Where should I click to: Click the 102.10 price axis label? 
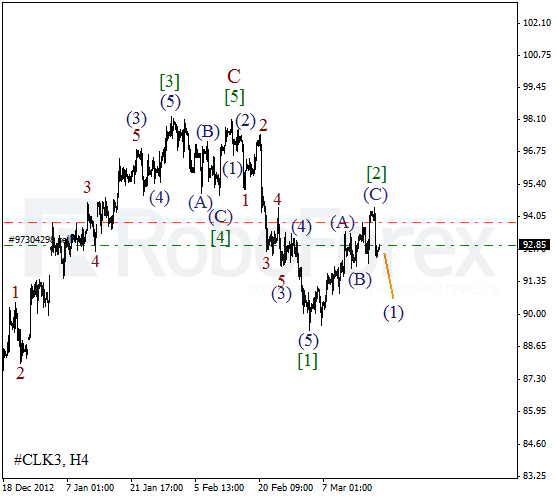(x=537, y=23)
